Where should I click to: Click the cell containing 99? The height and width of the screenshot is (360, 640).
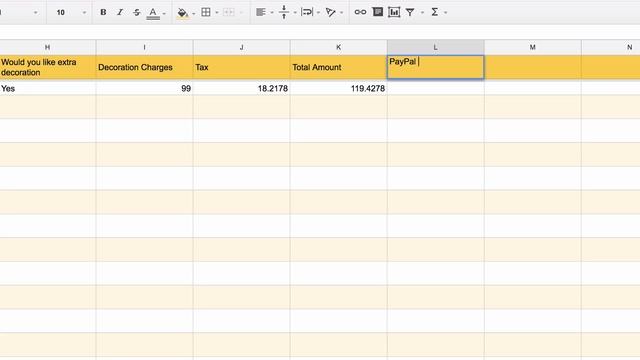pos(144,88)
